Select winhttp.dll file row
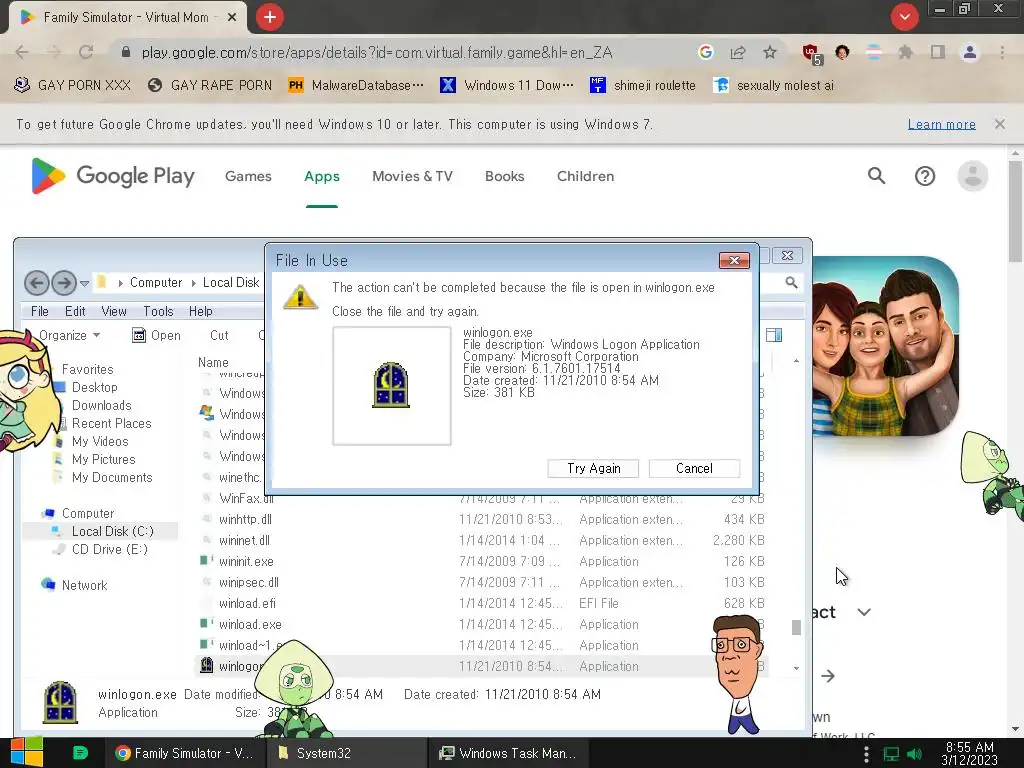This screenshot has width=1024, height=768. [x=482, y=519]
